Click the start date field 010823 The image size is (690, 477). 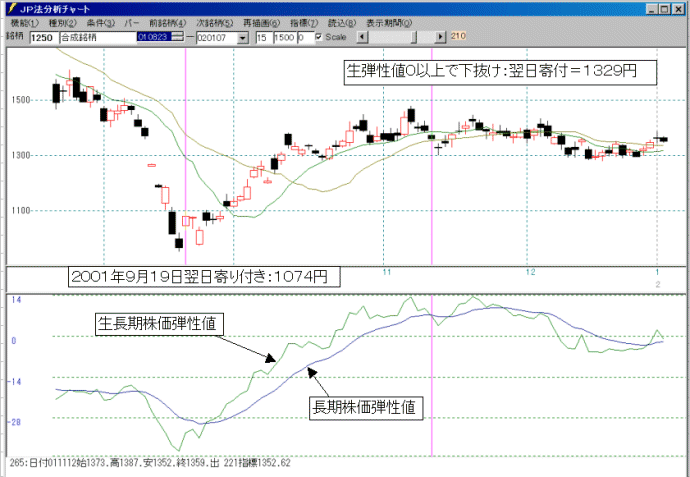(154, 37)
